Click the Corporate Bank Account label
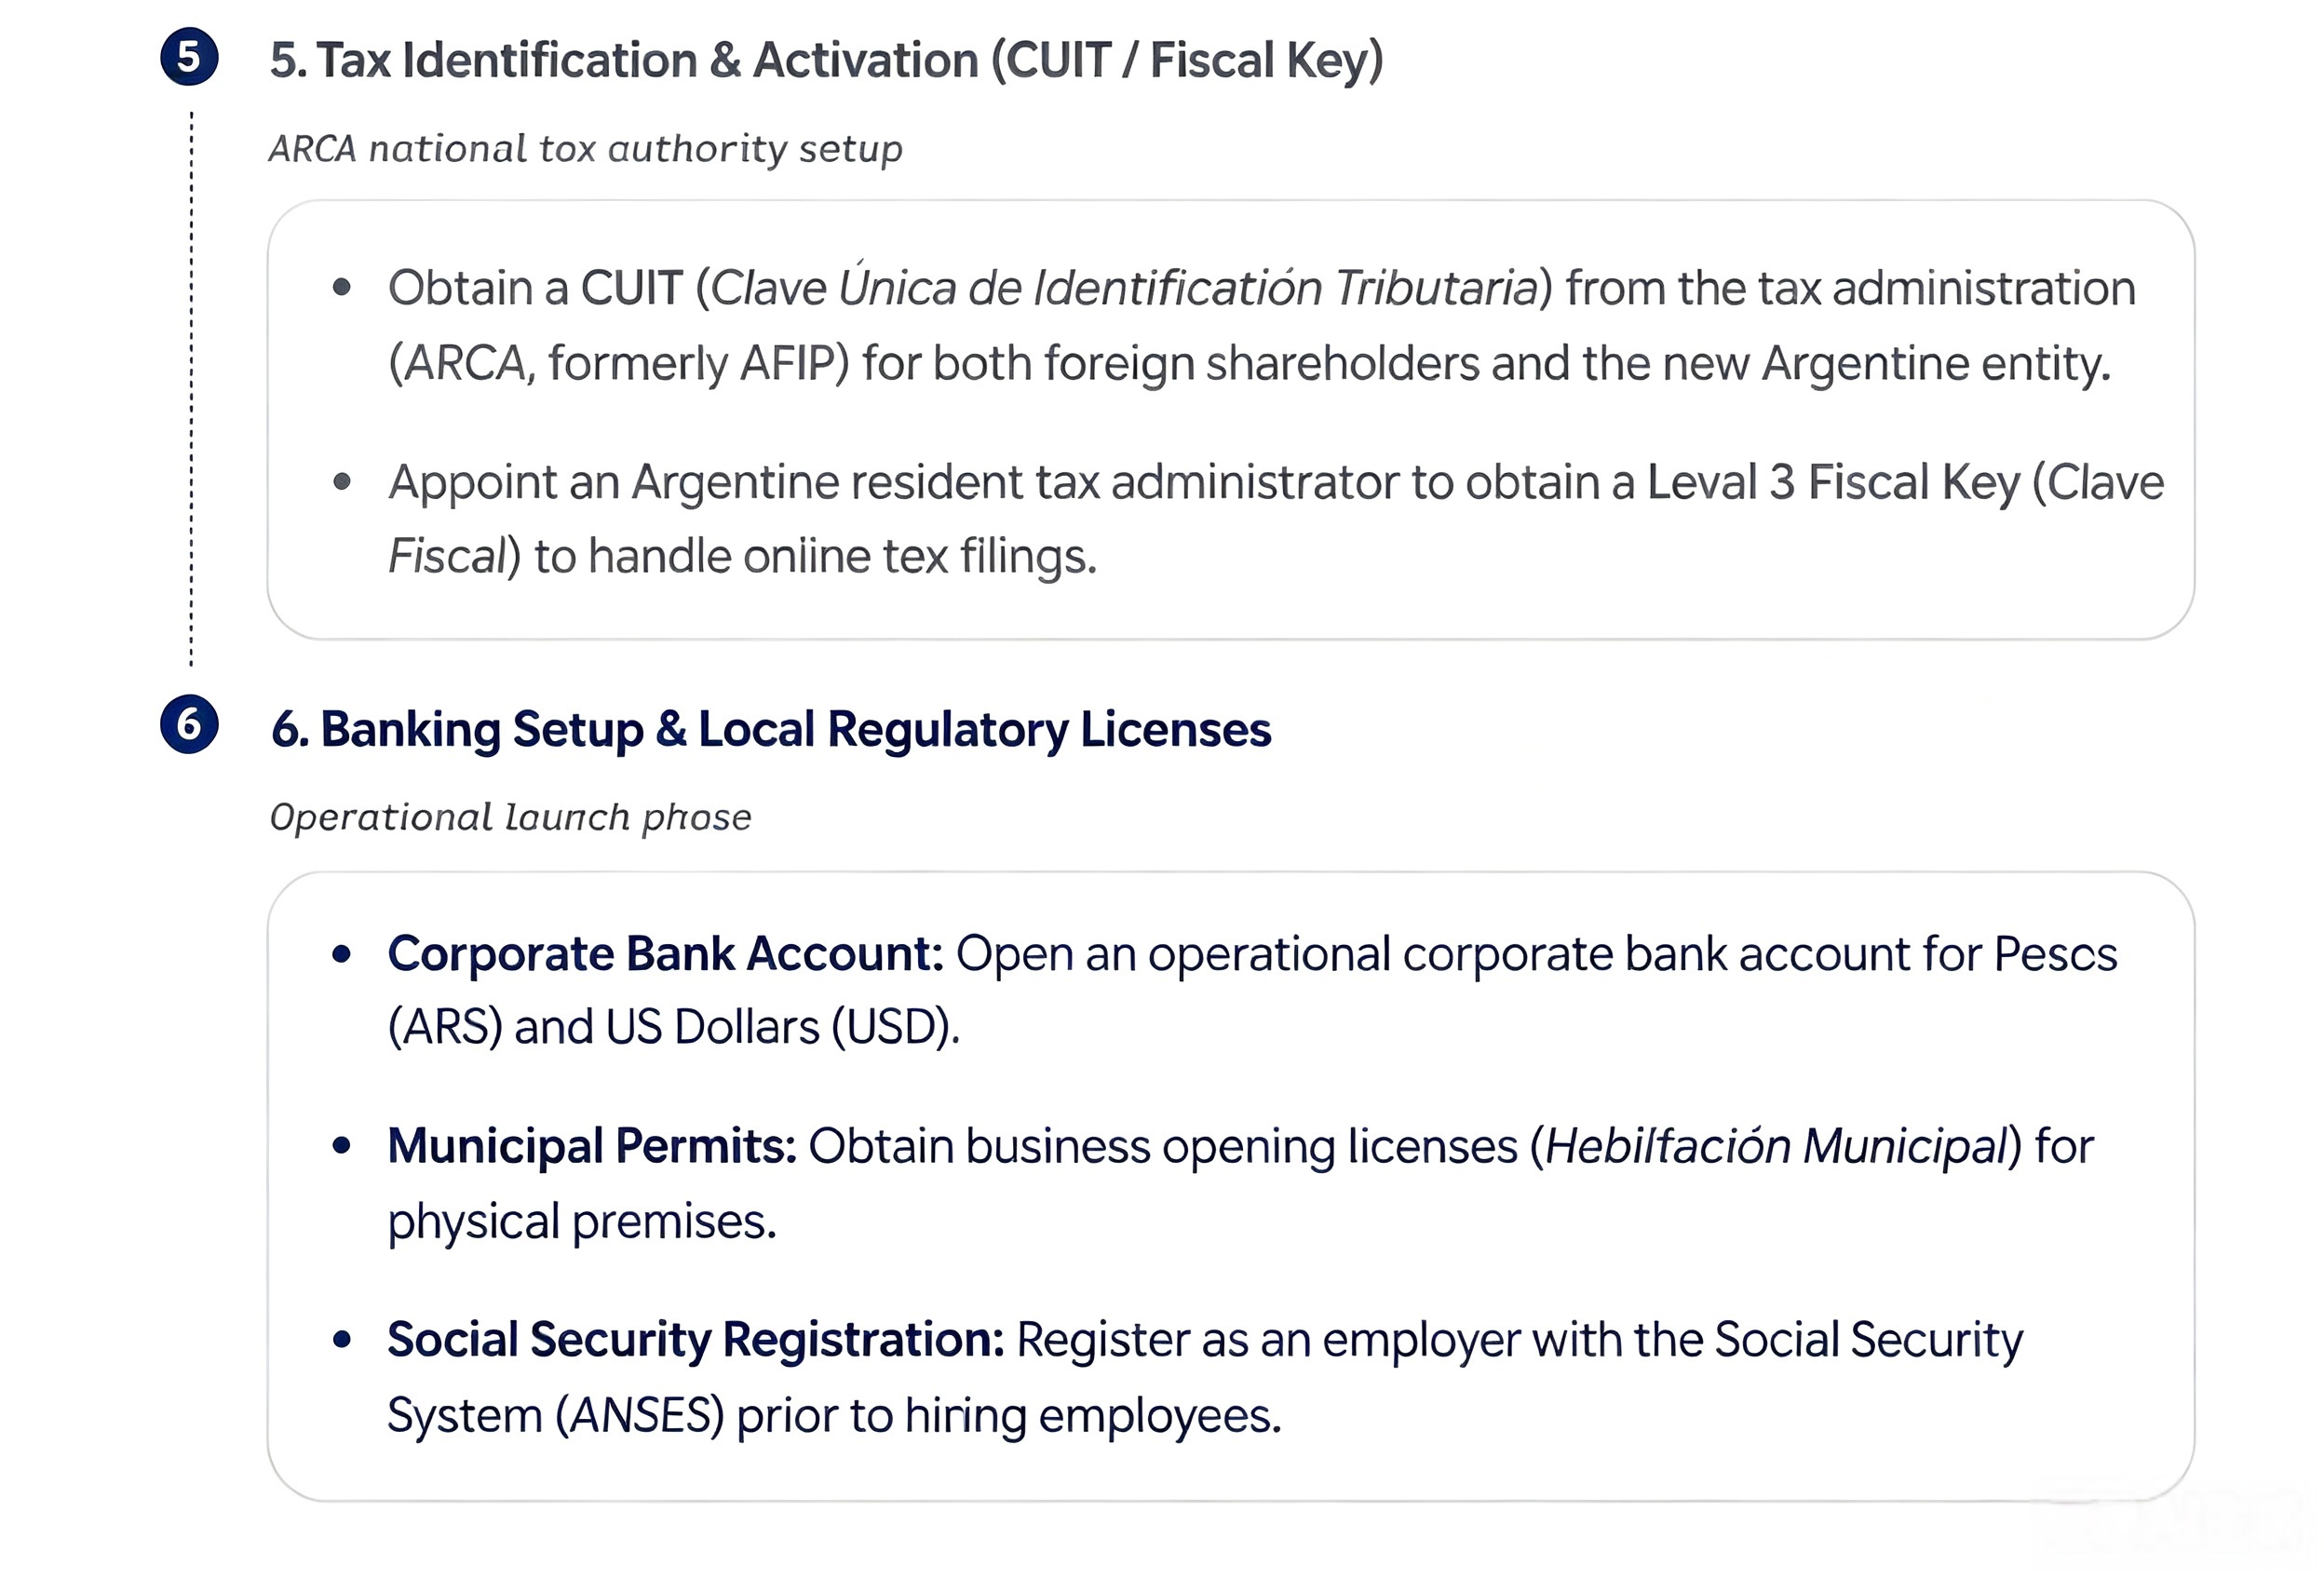Viewport: 2324px width, 1579px height. point(665,953)
